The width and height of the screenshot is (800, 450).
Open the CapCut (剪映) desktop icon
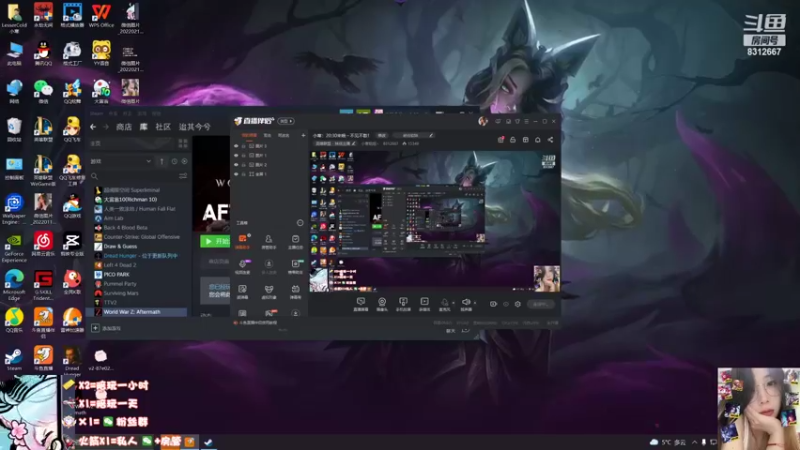coord(72,243)
